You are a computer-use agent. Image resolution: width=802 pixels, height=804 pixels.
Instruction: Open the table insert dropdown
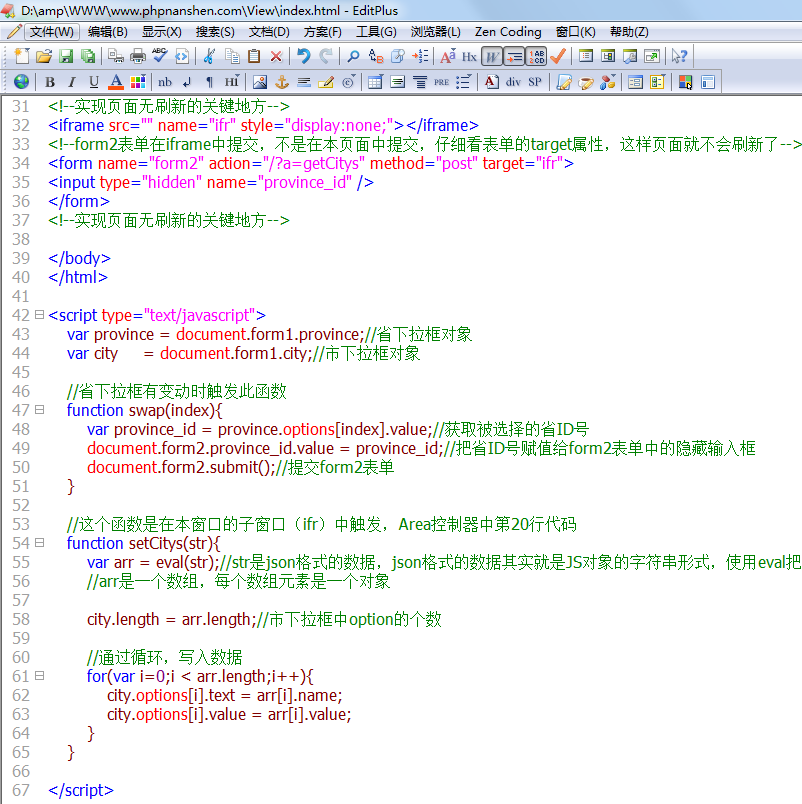coord(375,82)
